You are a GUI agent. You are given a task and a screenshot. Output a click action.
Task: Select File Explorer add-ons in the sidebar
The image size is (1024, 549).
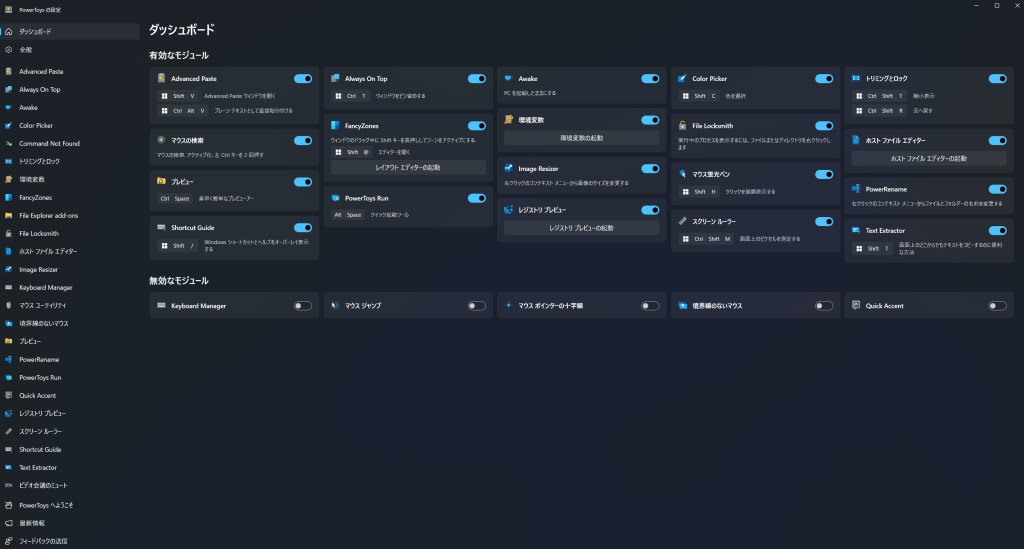click(70, 215)
